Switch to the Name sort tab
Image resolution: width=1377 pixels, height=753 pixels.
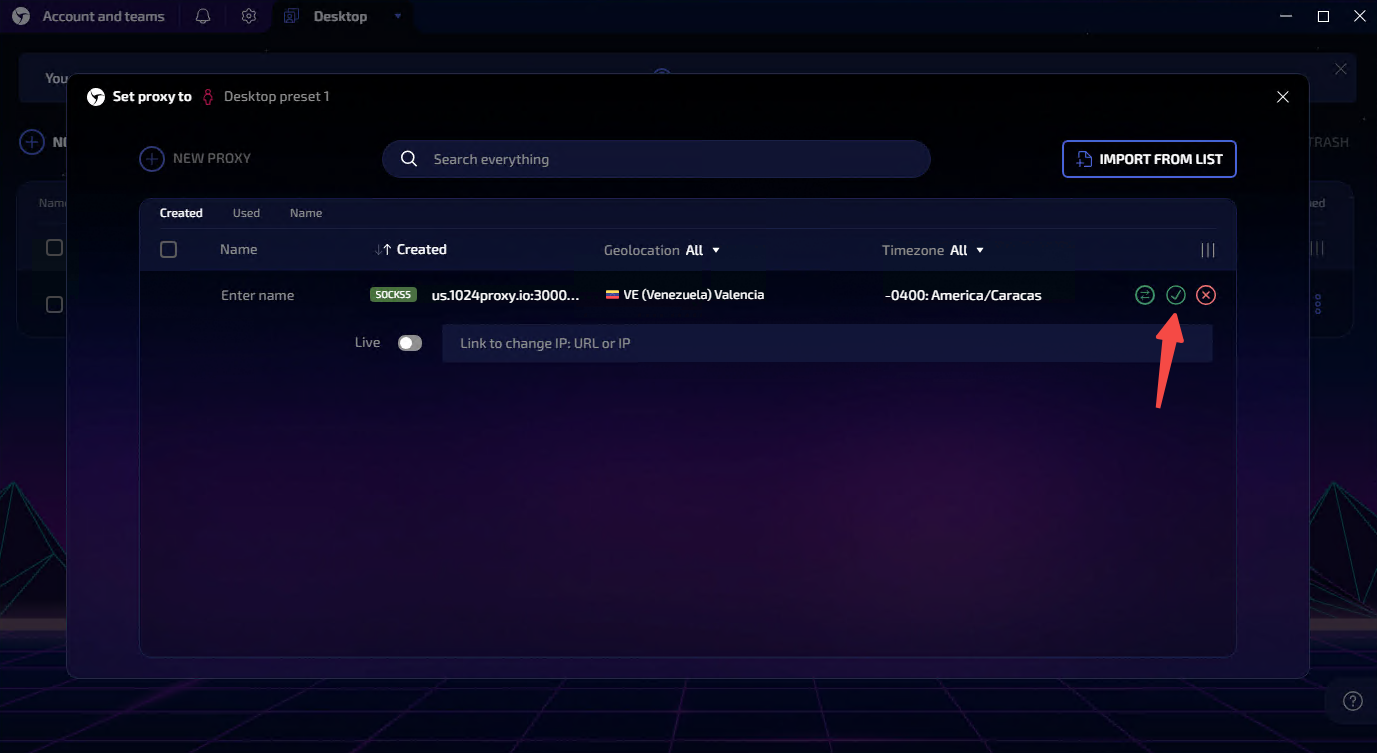pos(306,213)
